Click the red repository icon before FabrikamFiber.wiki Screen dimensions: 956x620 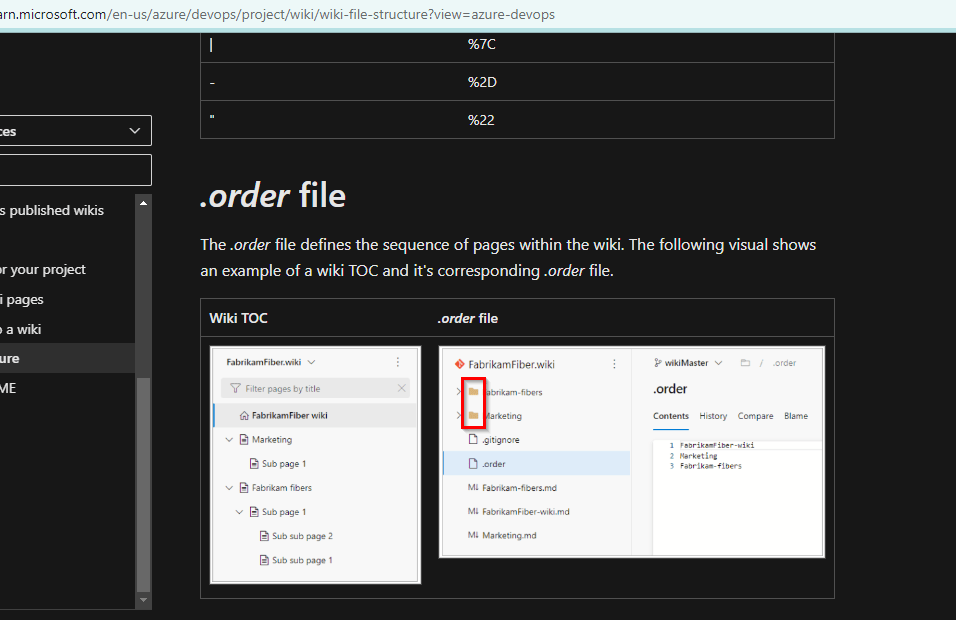point(458,363)
